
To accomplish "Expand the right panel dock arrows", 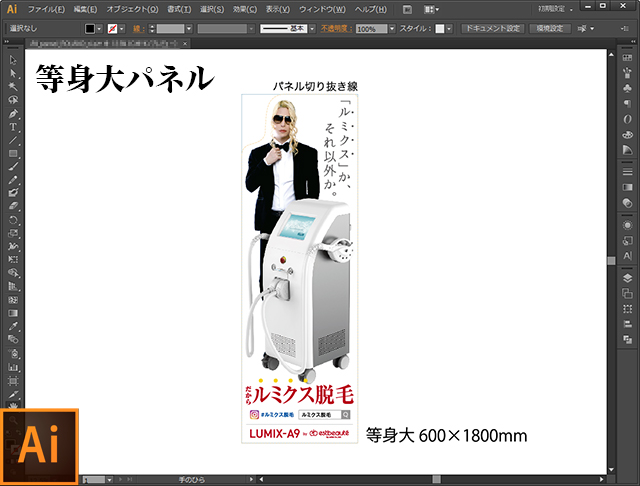I will (x=633, y=41).
